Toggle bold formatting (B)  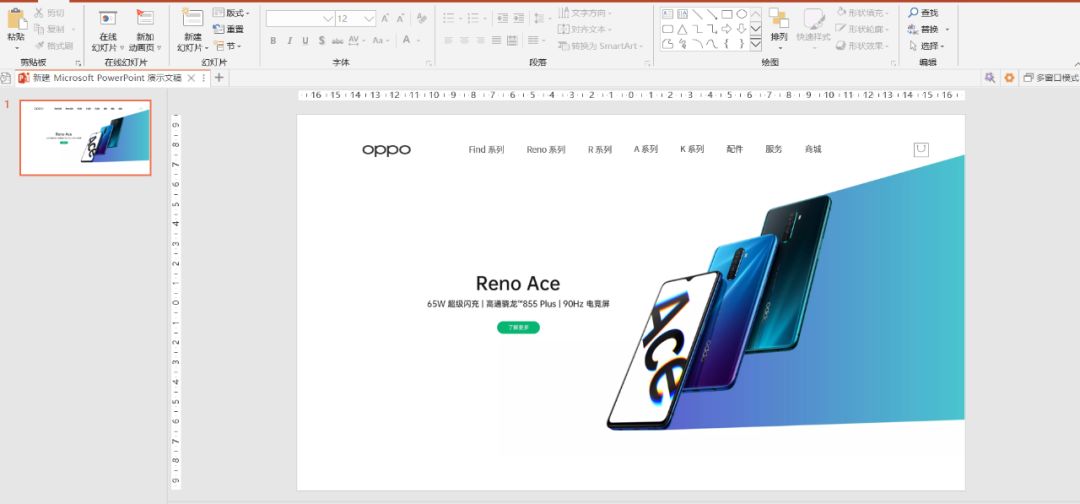coord(274,41)
